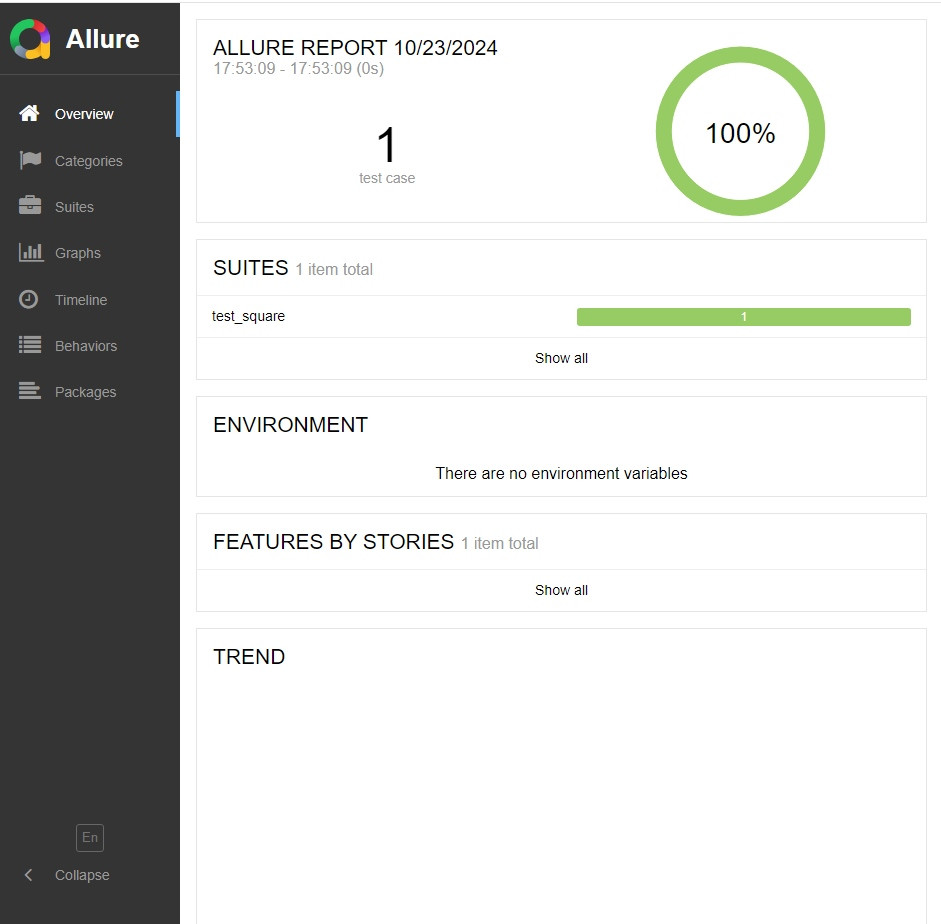This screenshot has height=924, width=941.
Task: Click 'There are no environment variables' text
Action: pos(561,473)
